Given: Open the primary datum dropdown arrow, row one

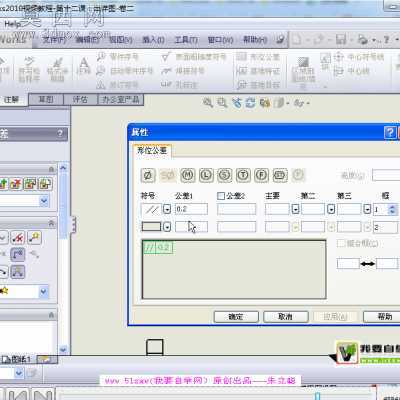Looking at the screenshot, I should pos(295,209).
